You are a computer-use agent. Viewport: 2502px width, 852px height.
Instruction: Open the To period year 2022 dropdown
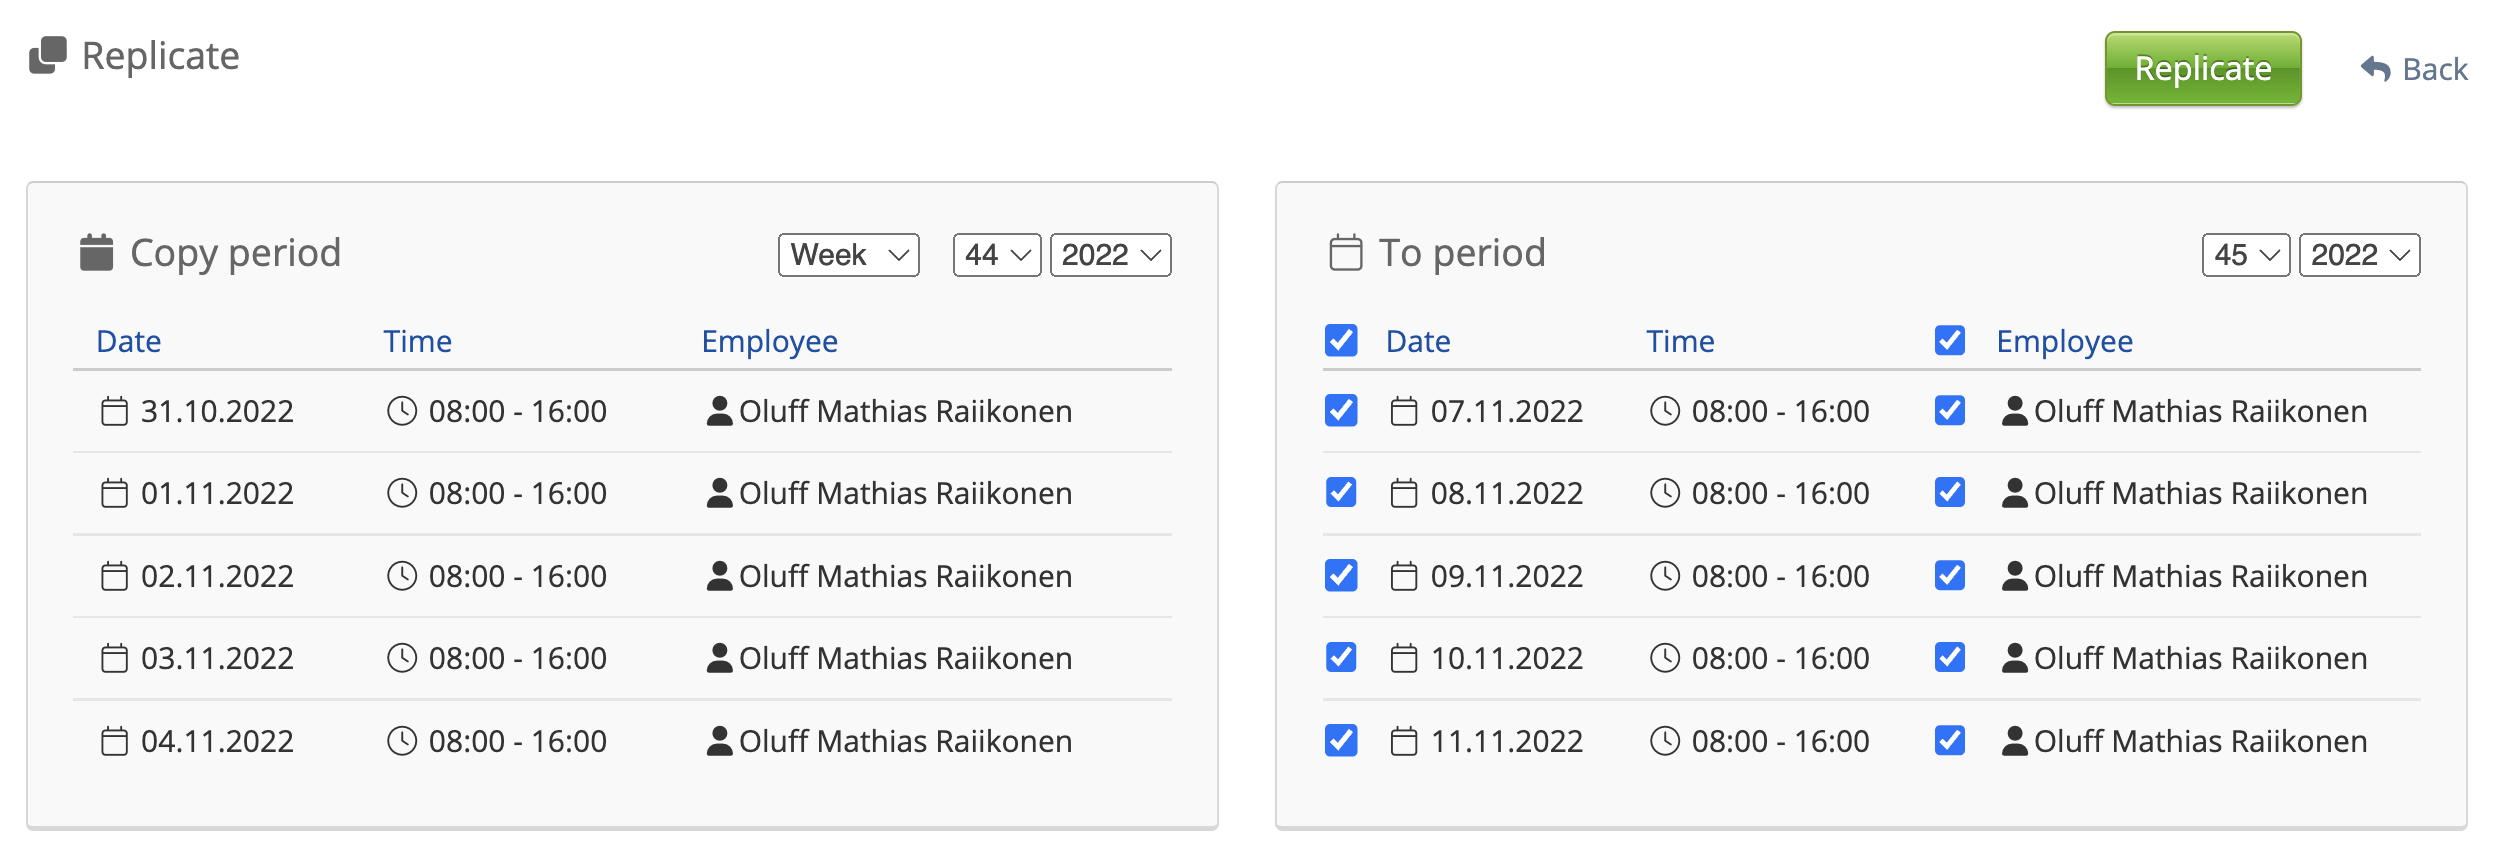(2359, 255)
